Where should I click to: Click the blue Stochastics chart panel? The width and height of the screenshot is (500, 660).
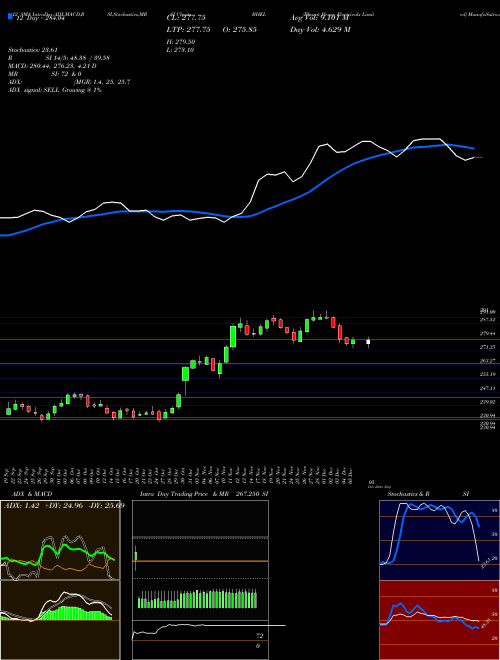[439, 540]
